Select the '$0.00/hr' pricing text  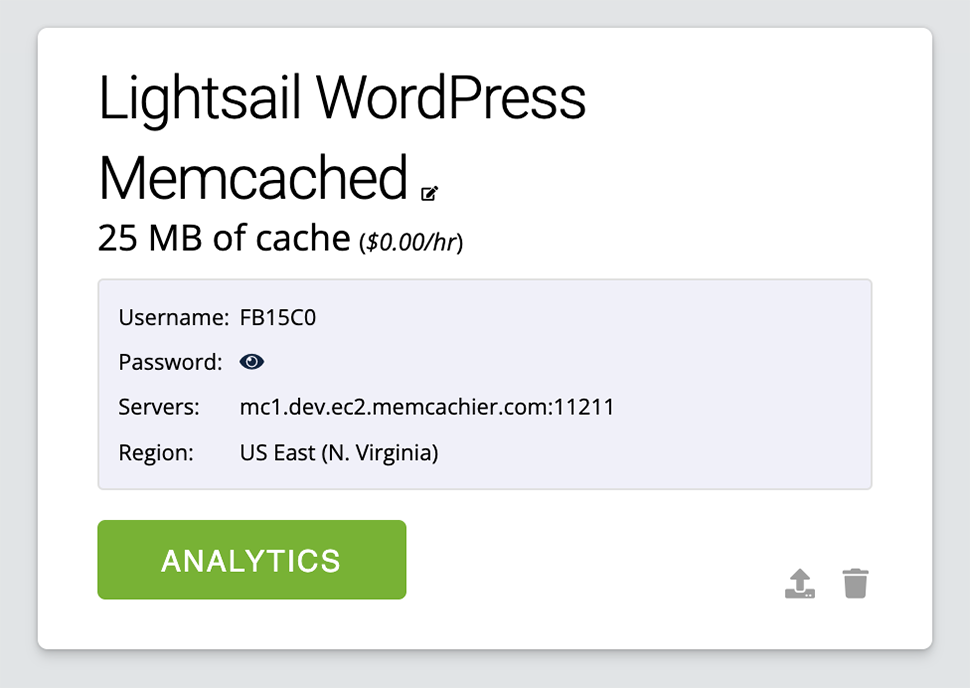413,240
